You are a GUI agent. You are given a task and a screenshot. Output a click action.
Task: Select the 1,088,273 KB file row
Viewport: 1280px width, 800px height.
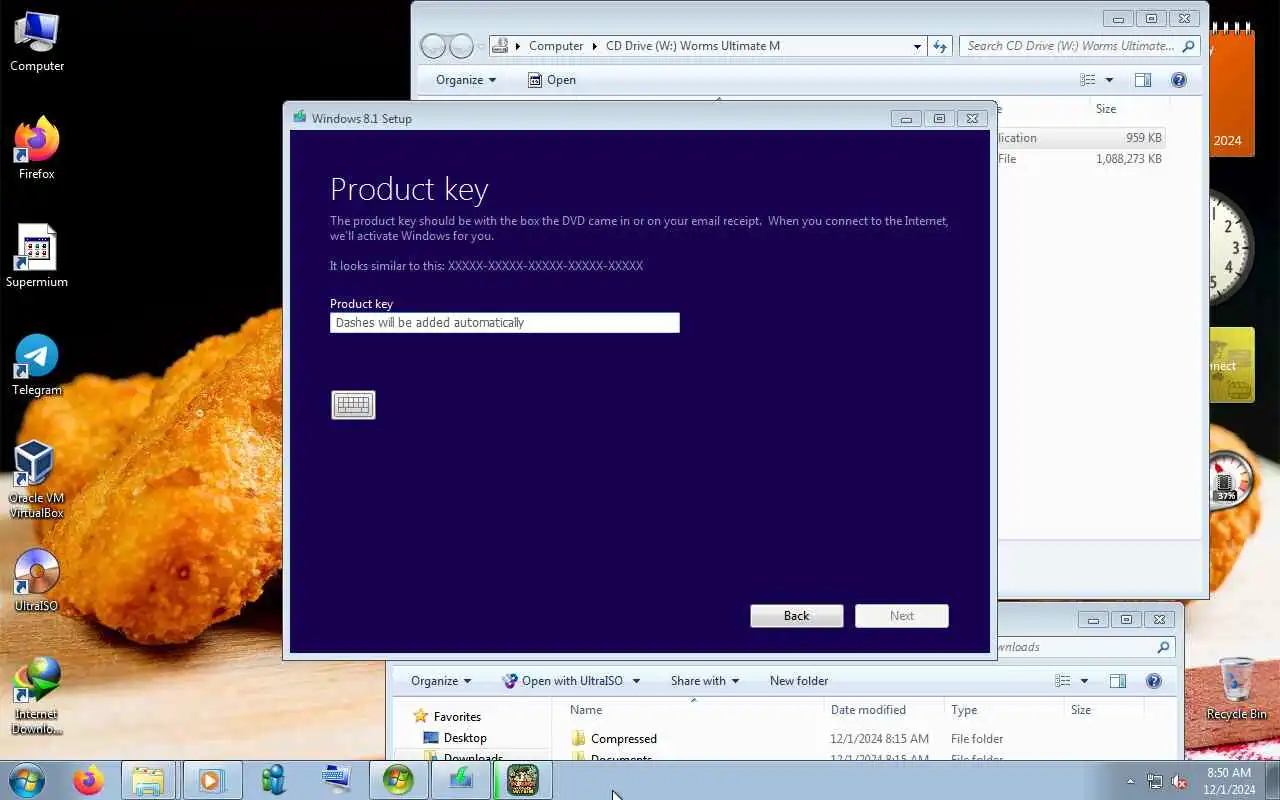[x=1080, y=159]
